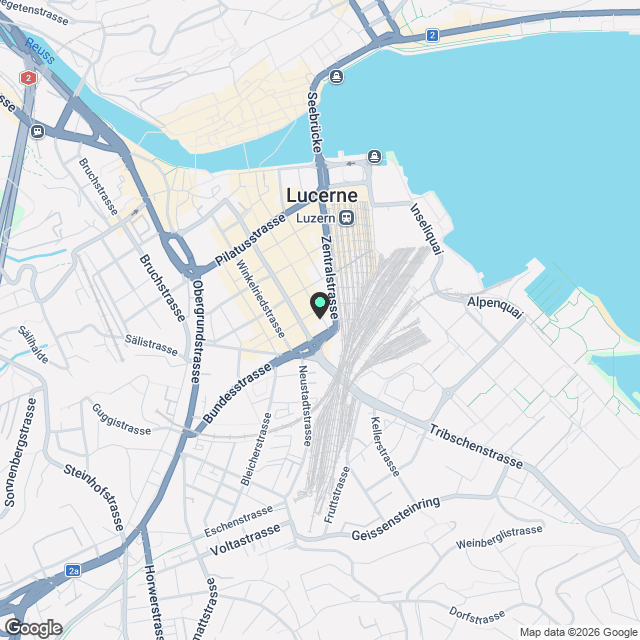Select the Reuss river label
Screen dimensions: 640x640
(x=40, y=51)
